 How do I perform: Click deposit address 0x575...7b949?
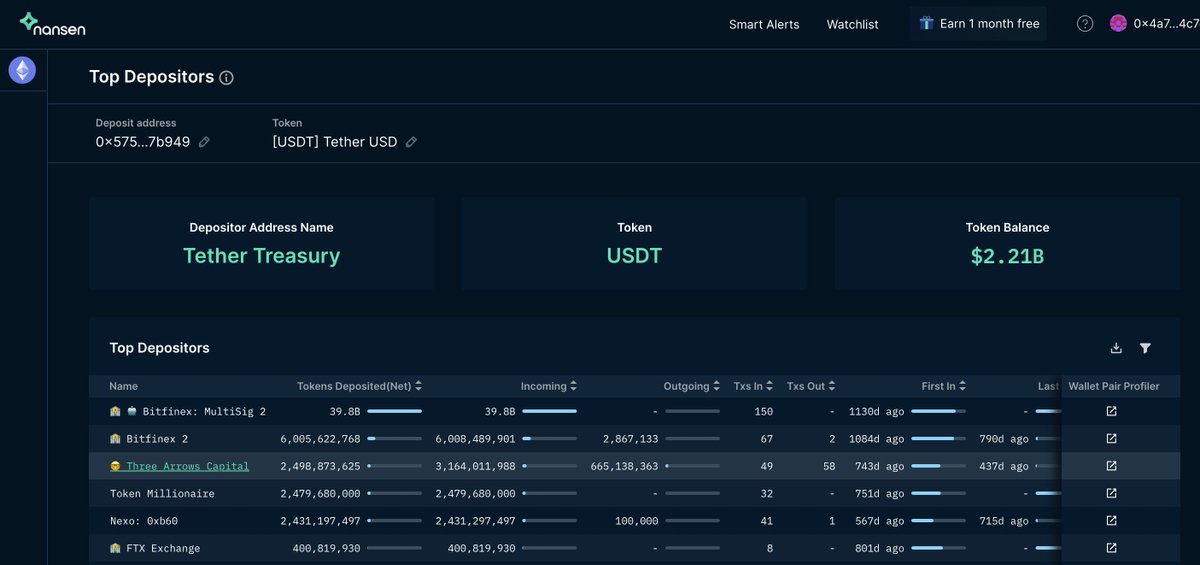pos(143,142)
